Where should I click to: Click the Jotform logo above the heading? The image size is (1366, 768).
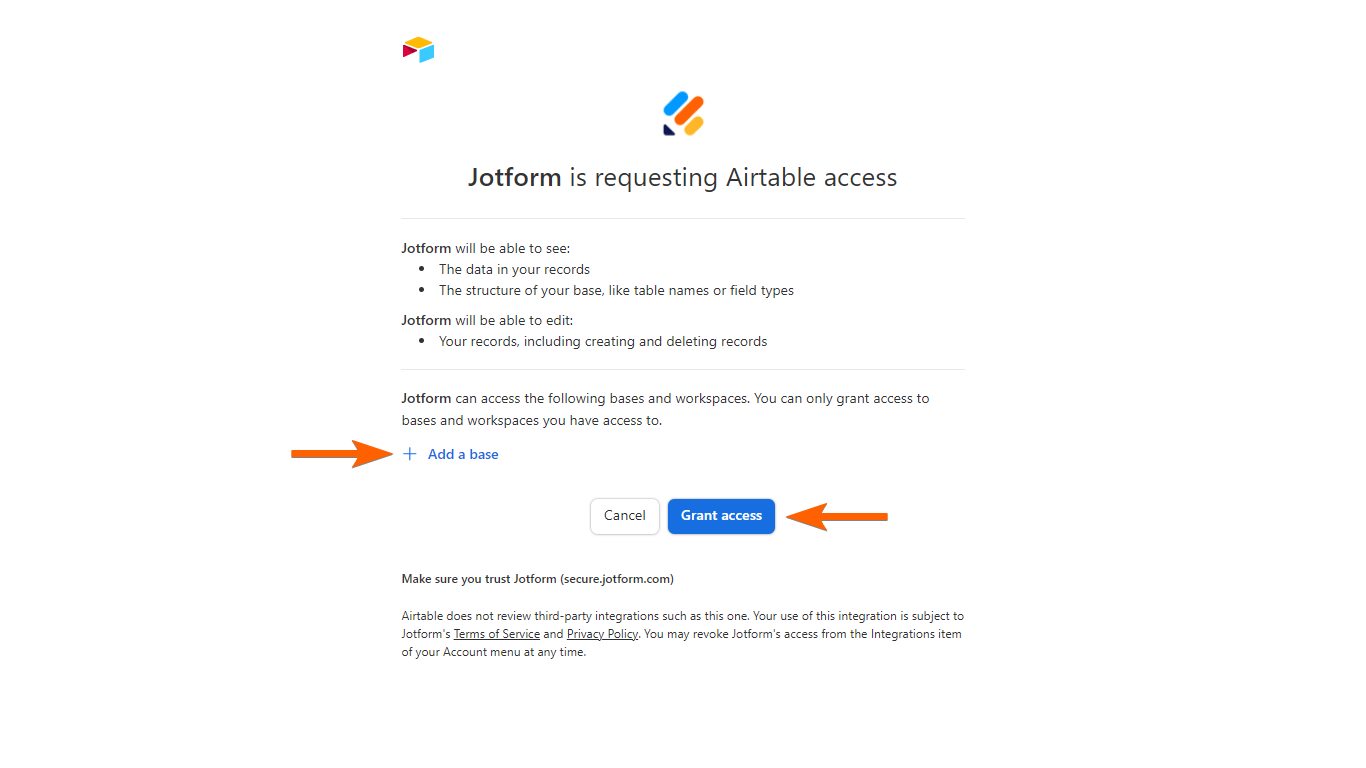coord(683,114)
